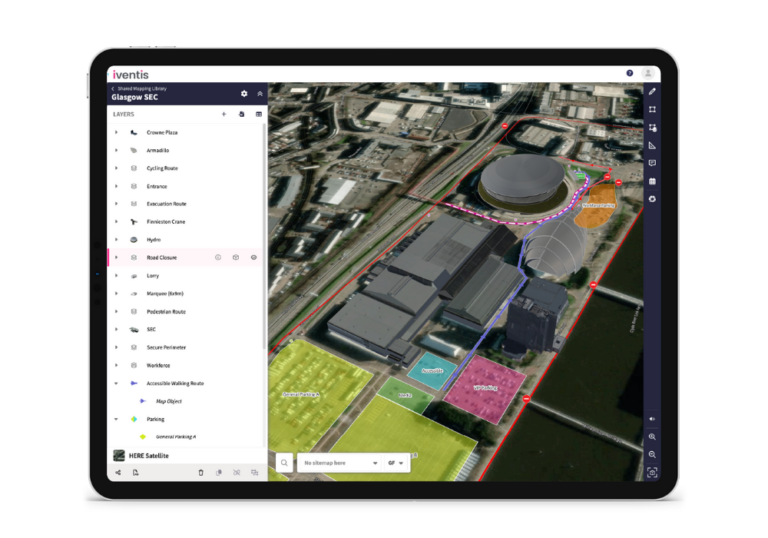Click the recenter map frame icon
Image resolution: width=768 pixels, height=538 pixels.
pyautogui.click(x=652, y=472)
